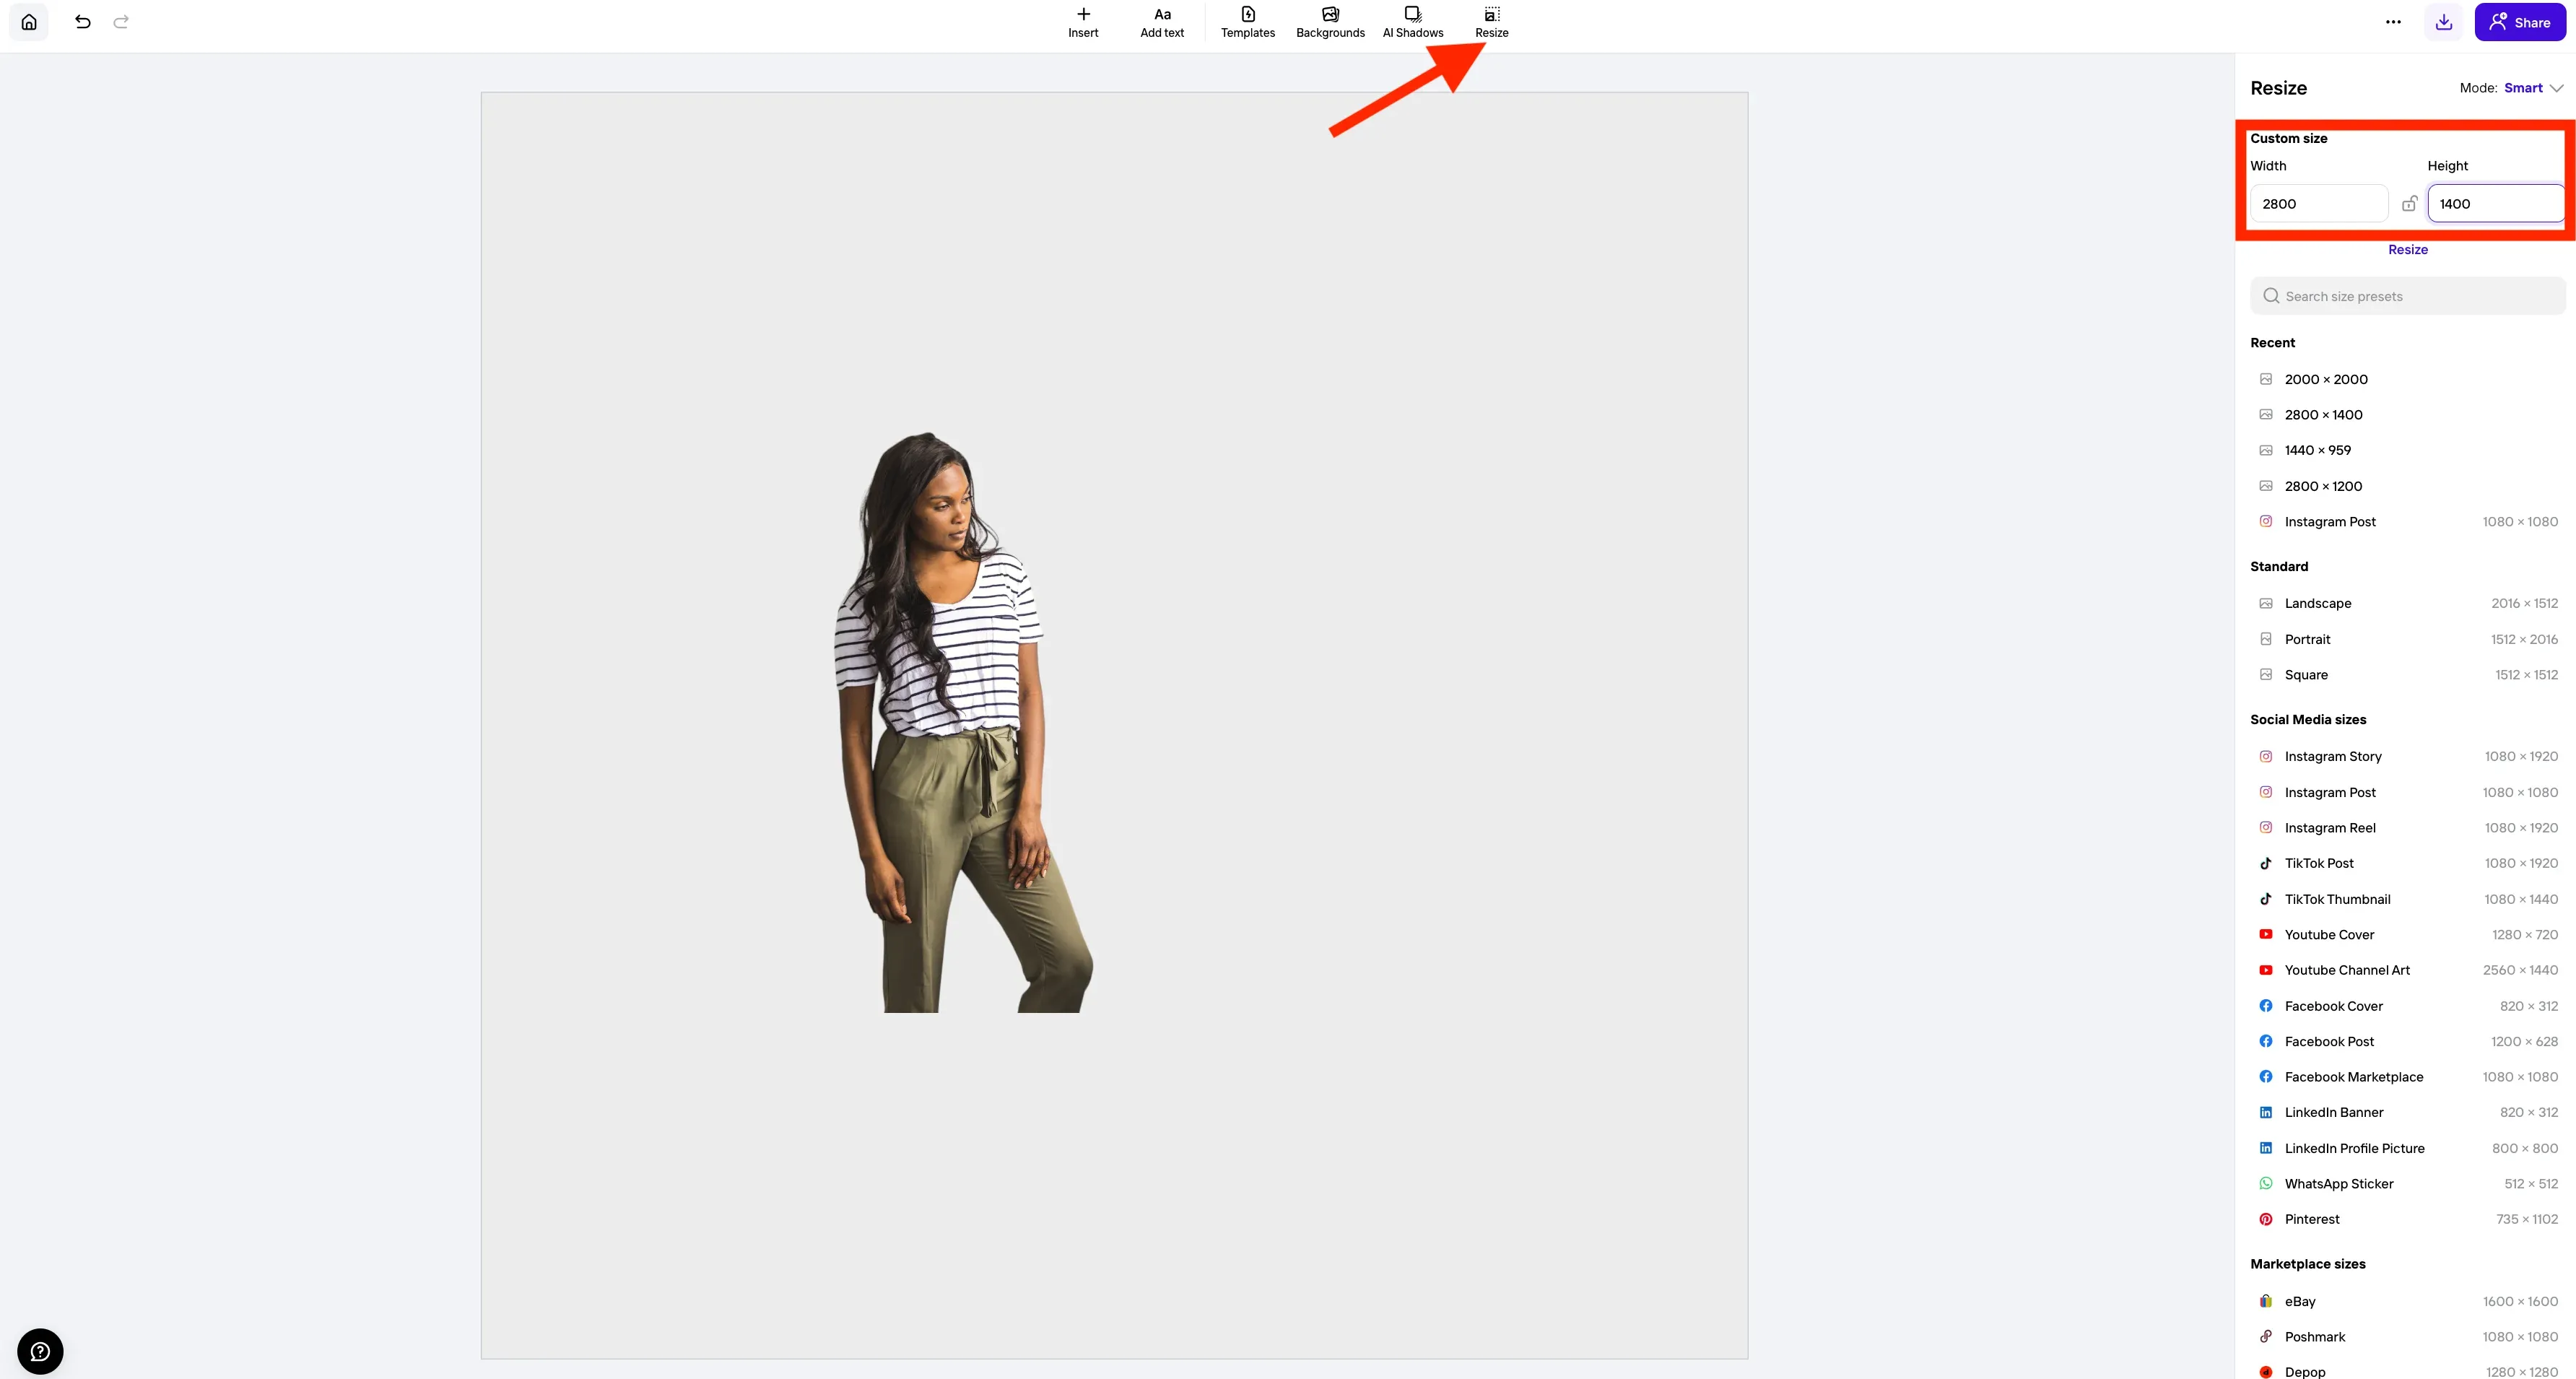
Task: Select the Add text tool
Action: (1162, 22)
